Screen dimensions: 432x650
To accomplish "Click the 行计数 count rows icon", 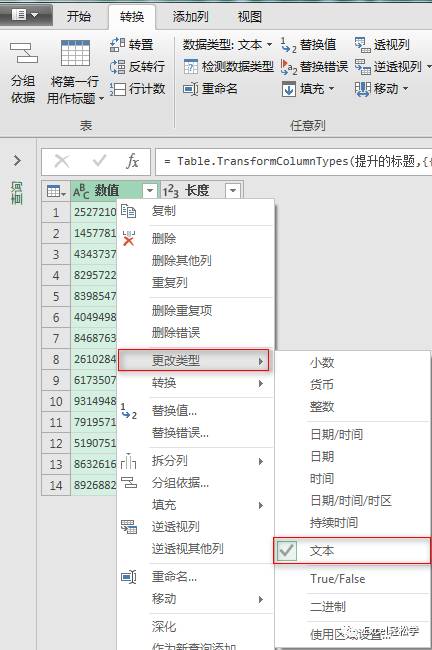I will (x=118, y=89).
